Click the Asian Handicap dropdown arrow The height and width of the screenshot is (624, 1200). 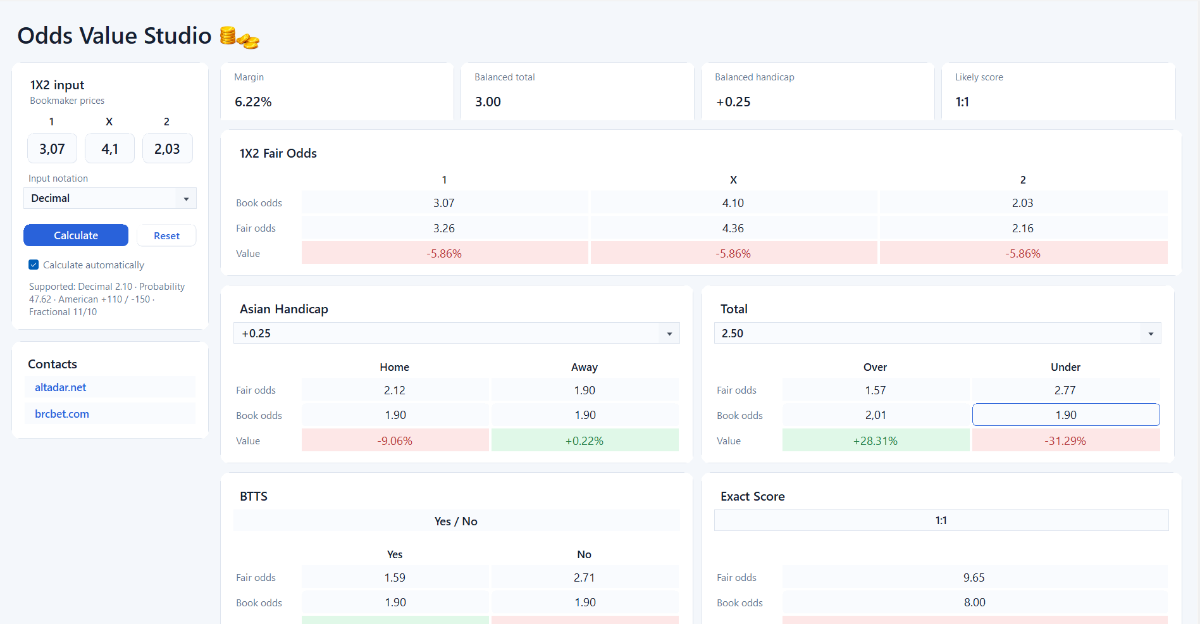point(668,334)
